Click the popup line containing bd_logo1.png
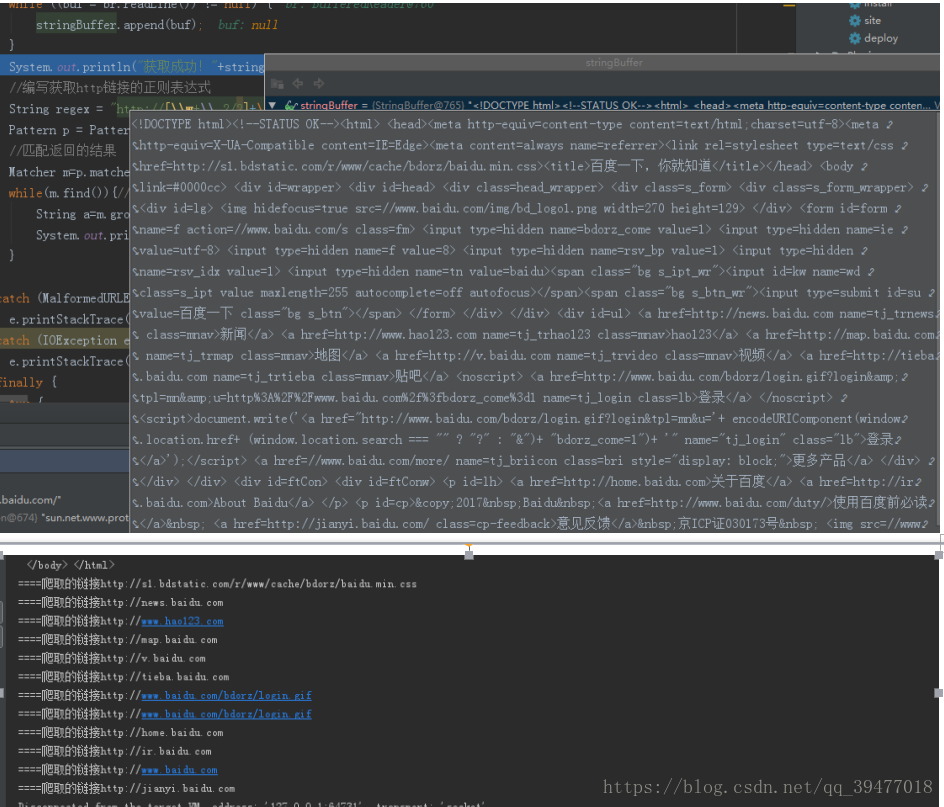The image size is (944, 807). tap(517, 208)
